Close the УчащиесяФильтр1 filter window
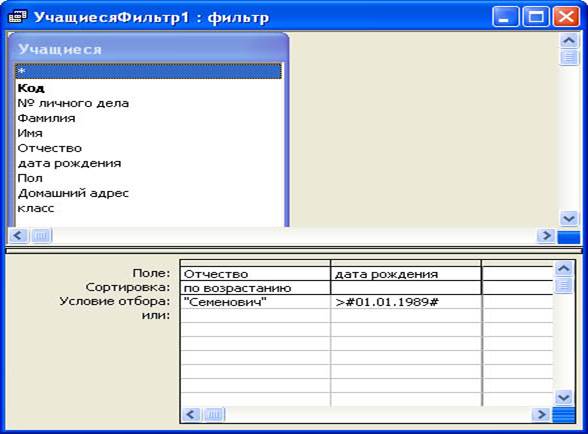 coord(566,17)
